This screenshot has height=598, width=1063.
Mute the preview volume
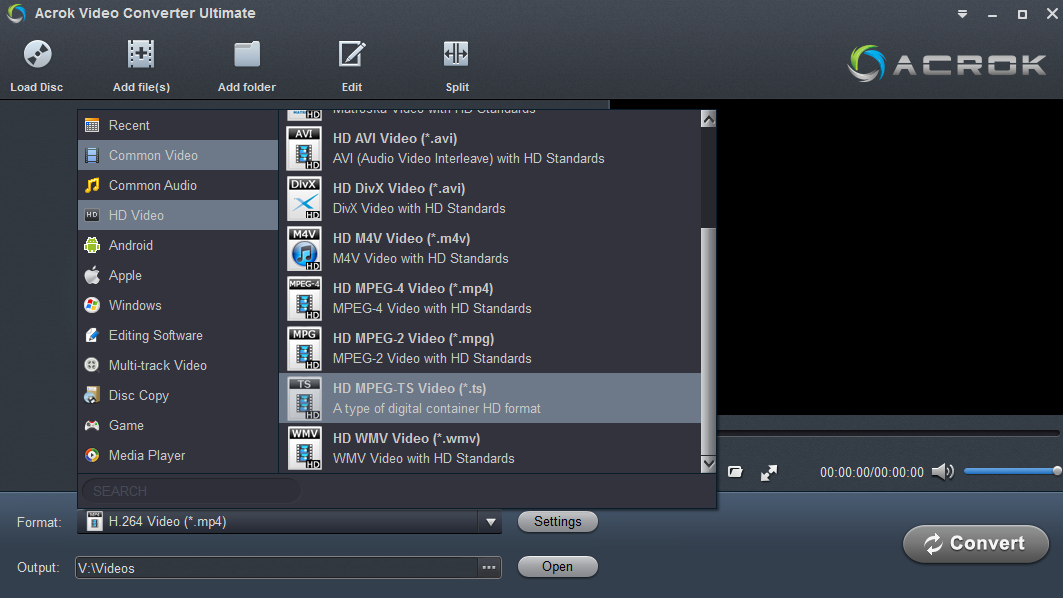point(942,471)
